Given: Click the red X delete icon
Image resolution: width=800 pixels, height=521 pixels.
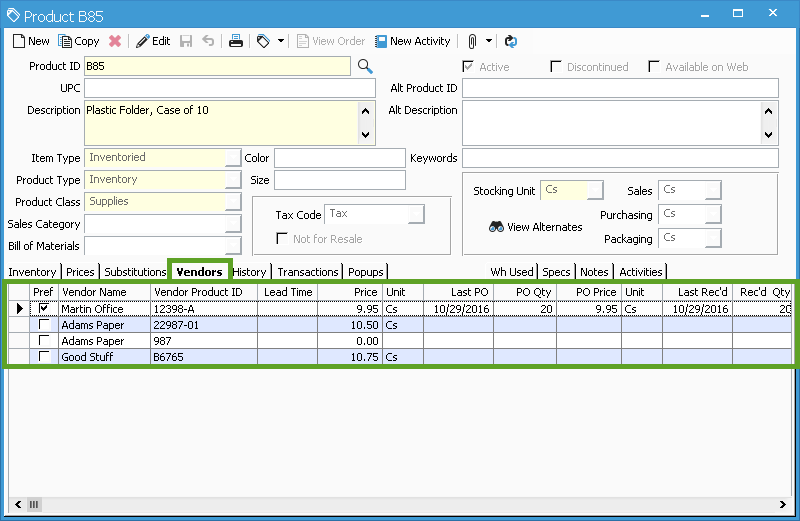Looking at the screenshot, I should coord(115,41).
